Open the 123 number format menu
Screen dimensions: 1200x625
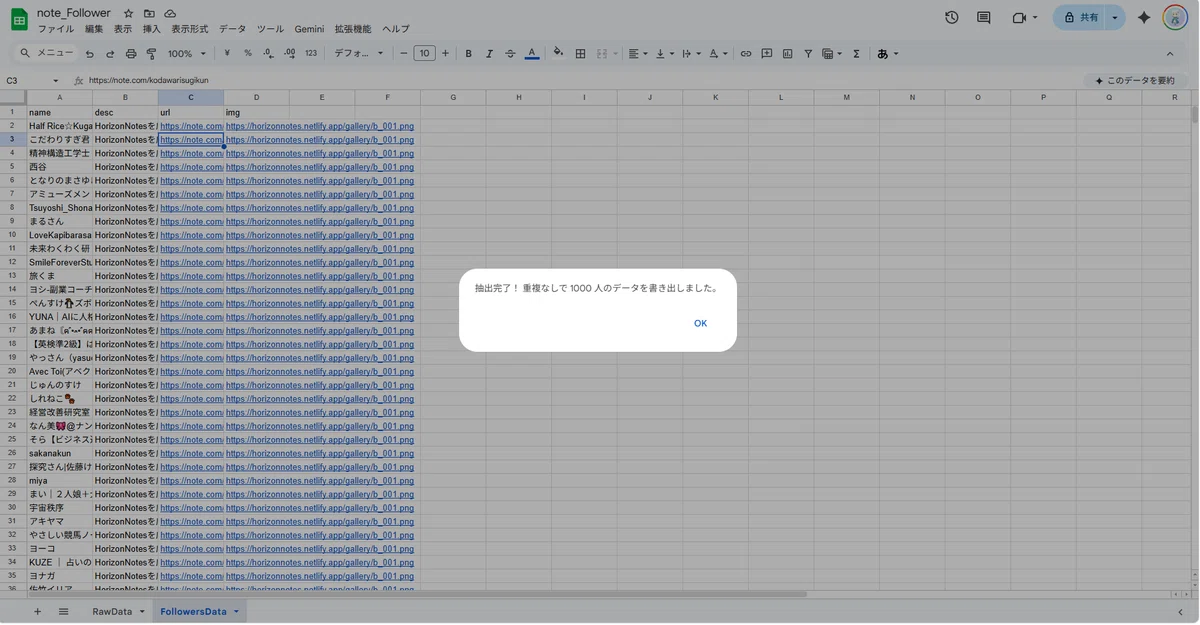click(x=311, y=54)
